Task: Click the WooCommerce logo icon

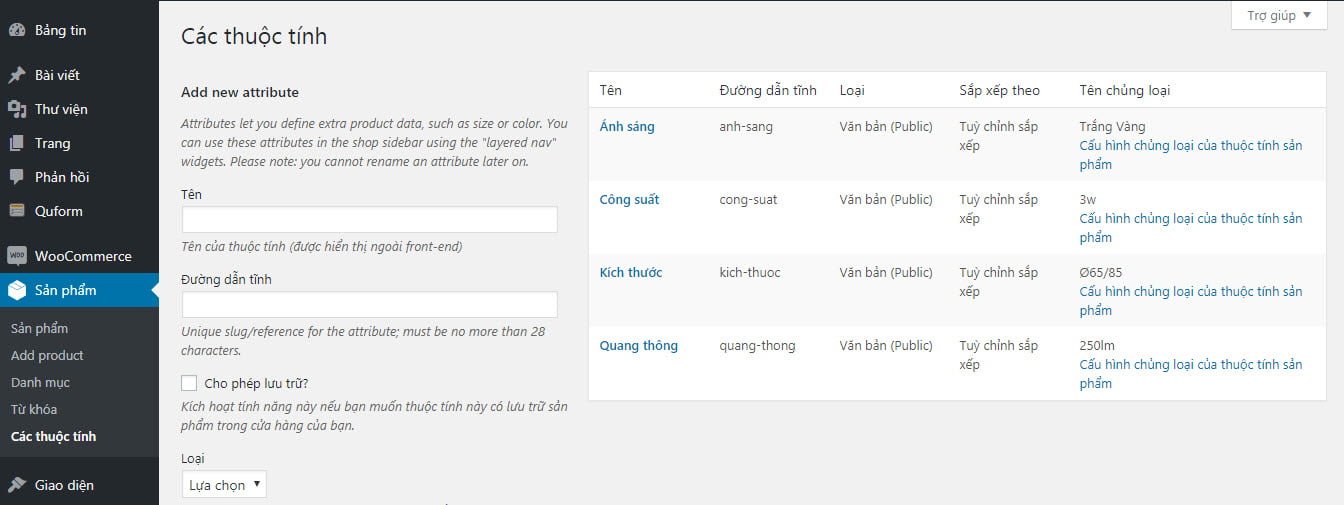Action: [16, 256]
